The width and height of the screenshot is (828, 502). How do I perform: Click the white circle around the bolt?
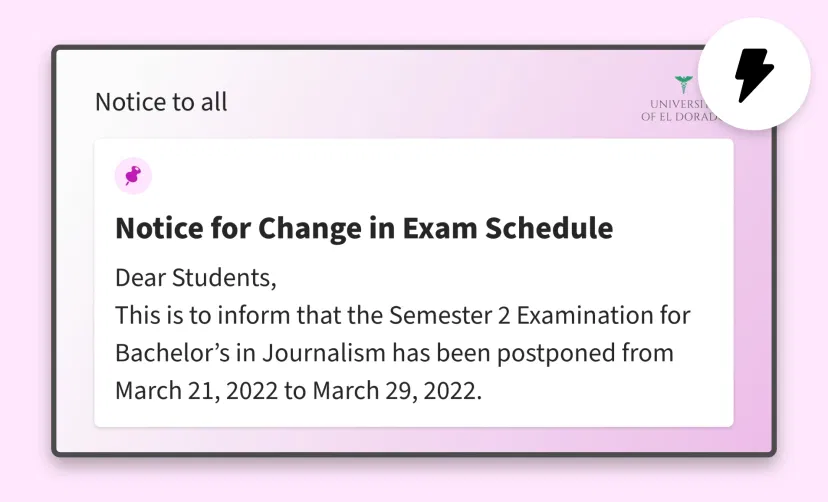[754, 74]
